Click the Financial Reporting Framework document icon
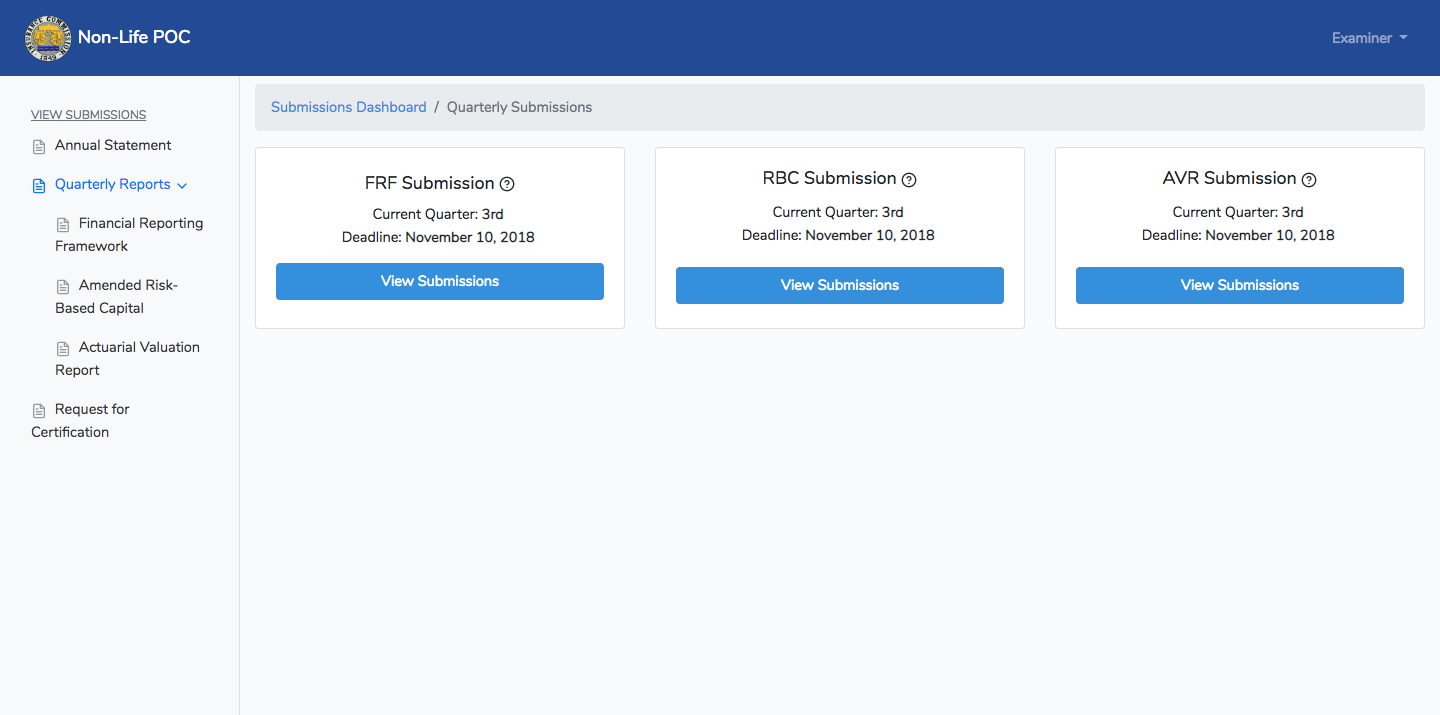Image resolution: width=1440 pixels, height=715 pixels. point(63,224)
